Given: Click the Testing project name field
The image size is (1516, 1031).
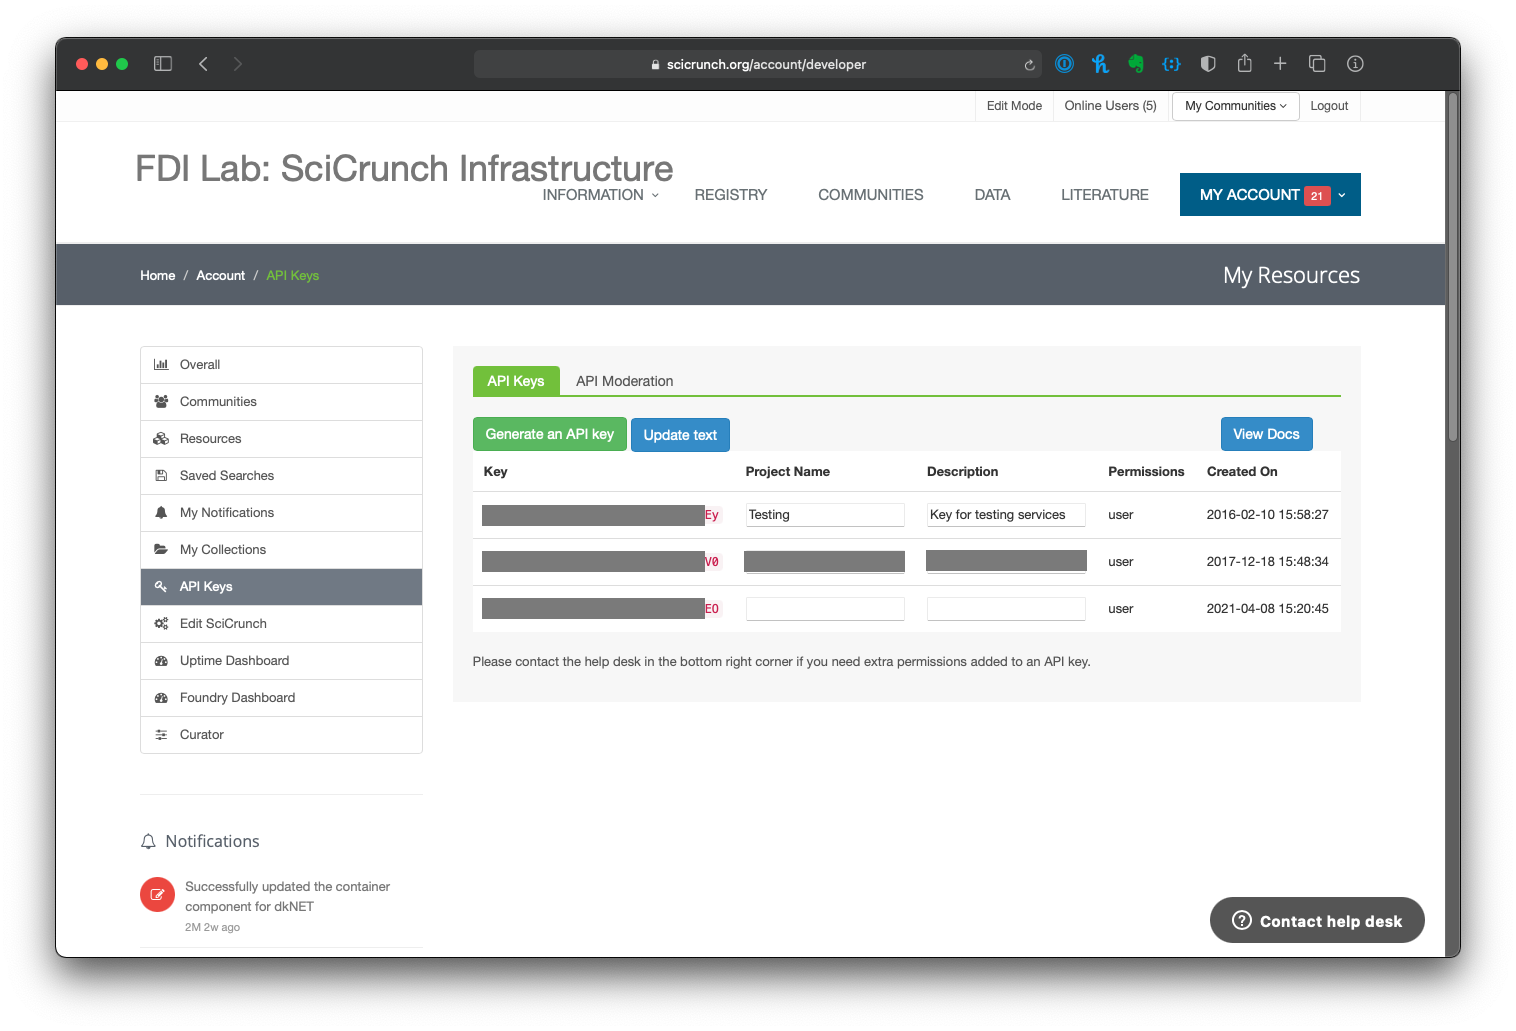Looking at the screenshot, I should [x=824, y=514].
